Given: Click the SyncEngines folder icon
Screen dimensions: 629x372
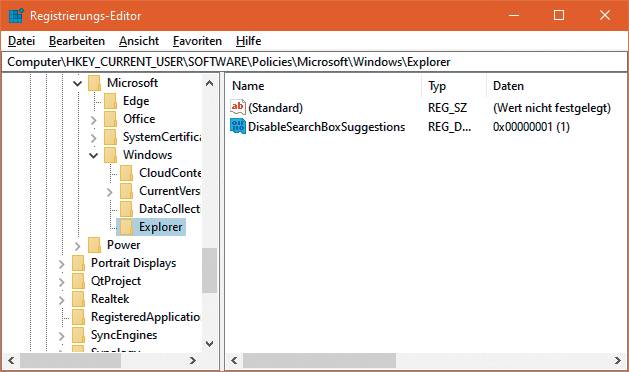Looking at the screenshot, I should (x=79, y=335).
